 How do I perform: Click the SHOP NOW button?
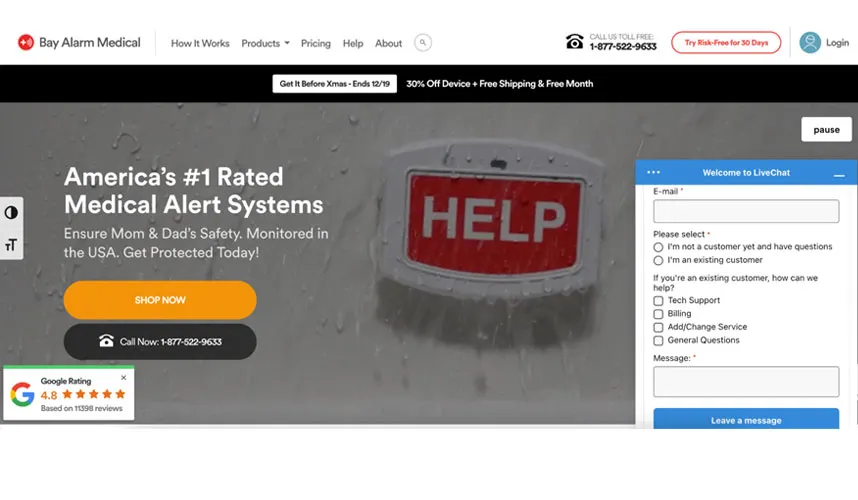(x=160, y=300)
